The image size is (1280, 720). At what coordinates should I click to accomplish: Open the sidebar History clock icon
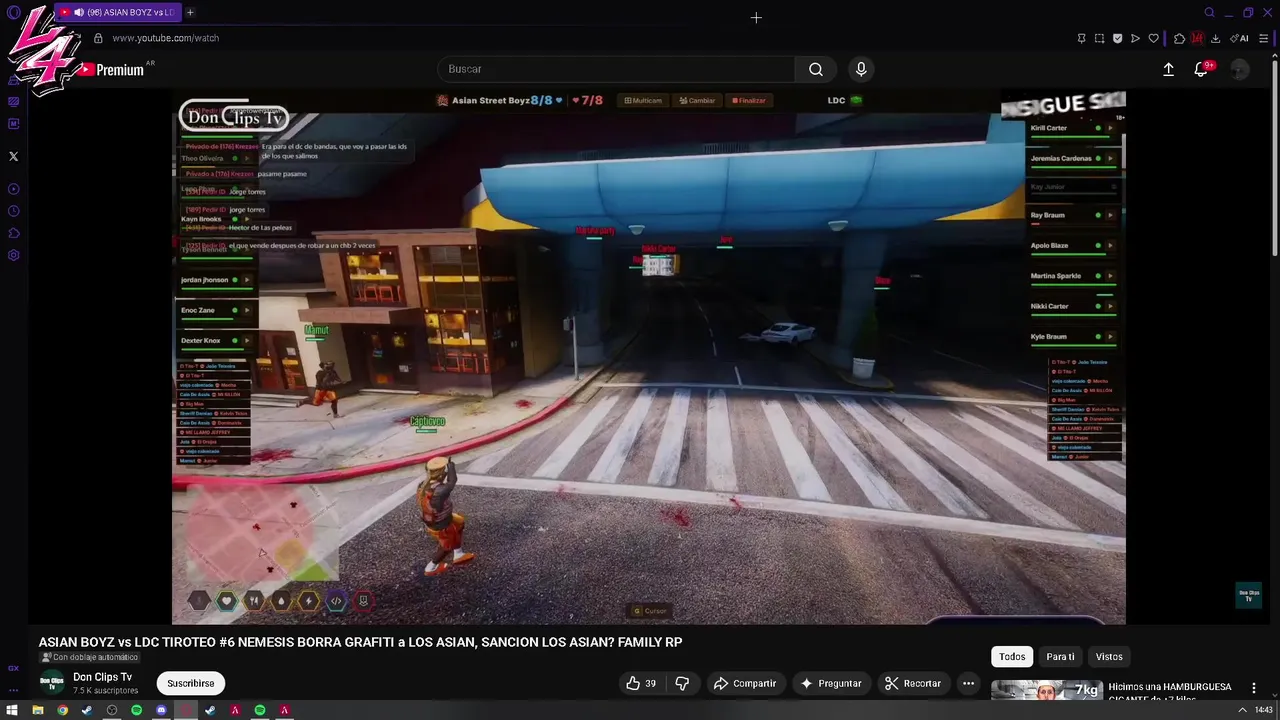(x=14, y=211)
